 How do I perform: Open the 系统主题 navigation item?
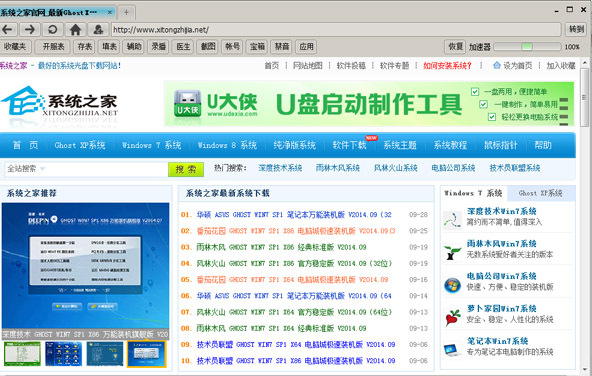[x=400, y=145]
